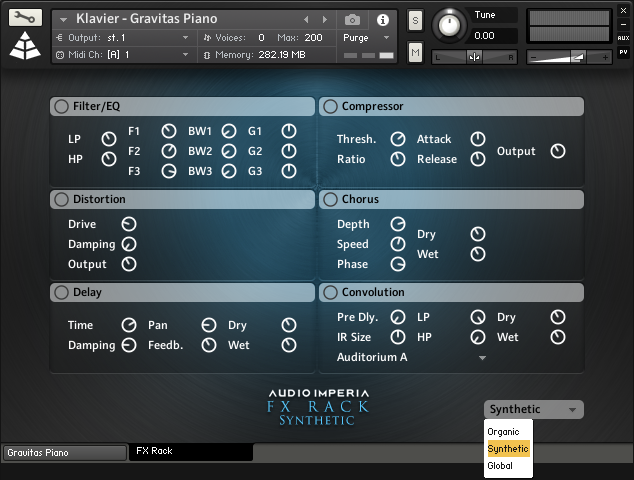Click the Distortion Drive knob
The width and height of the screenshot is (634, 480).
tap(129, 224)
